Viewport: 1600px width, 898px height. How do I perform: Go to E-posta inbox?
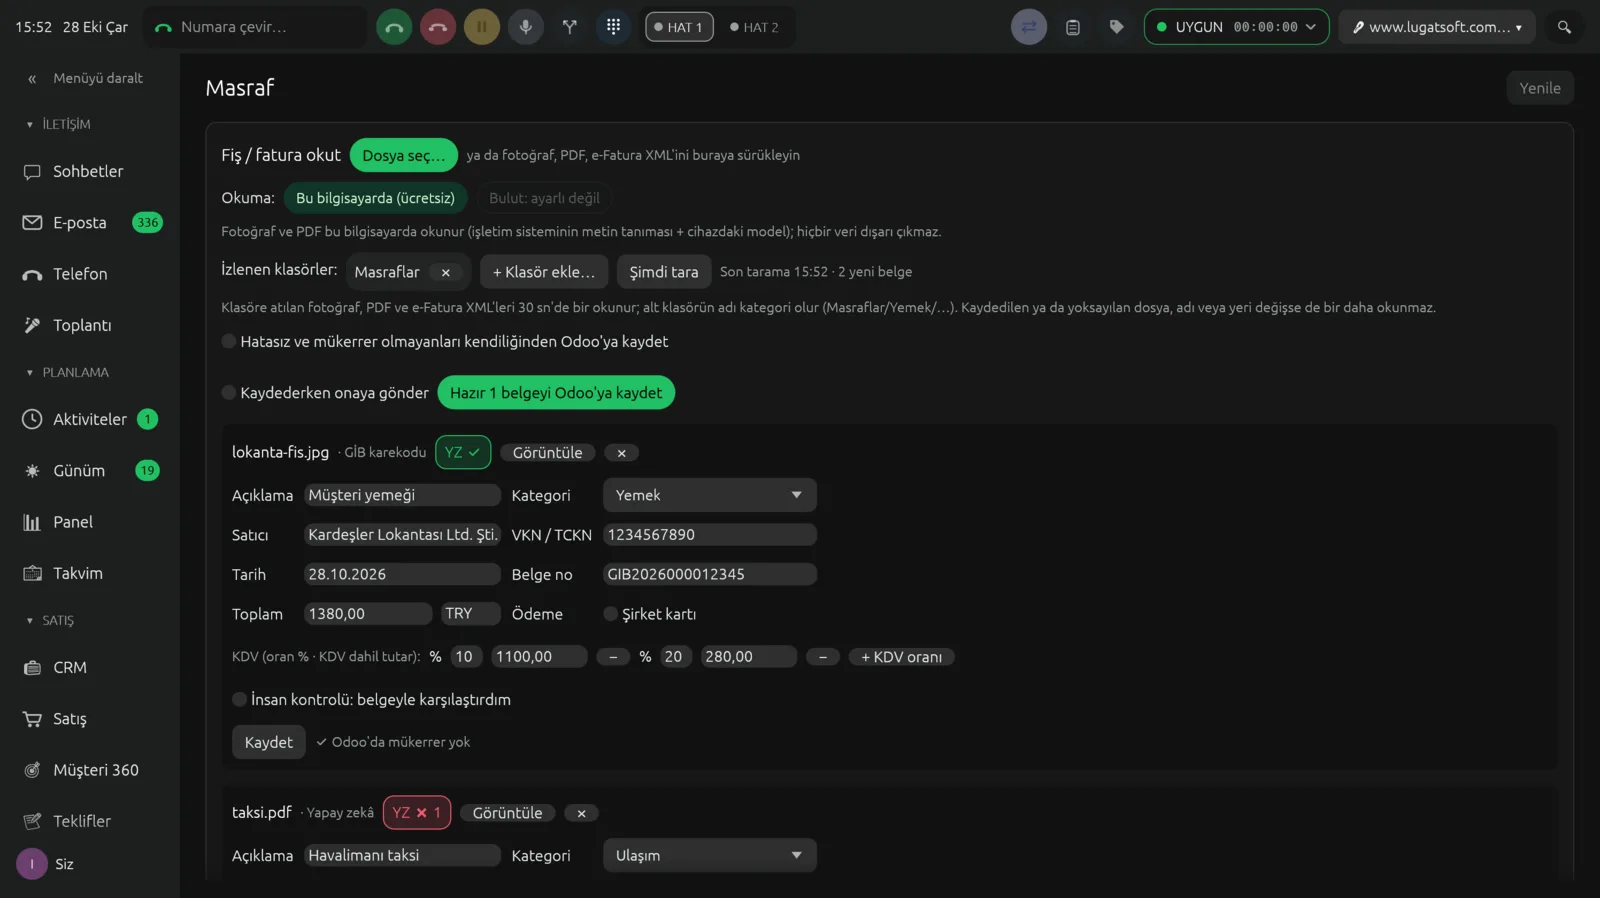90,222
